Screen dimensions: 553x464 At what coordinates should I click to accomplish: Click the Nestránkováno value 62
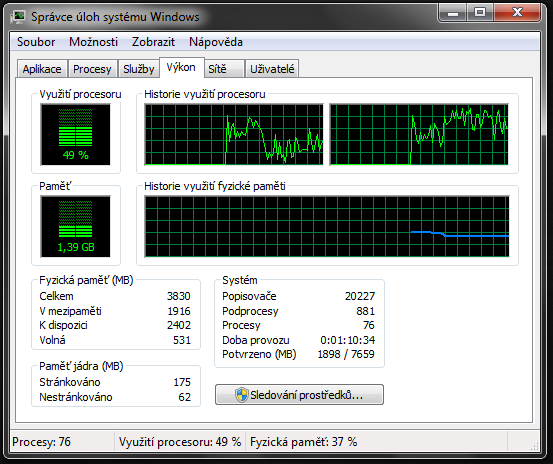(x=184, y=397)
